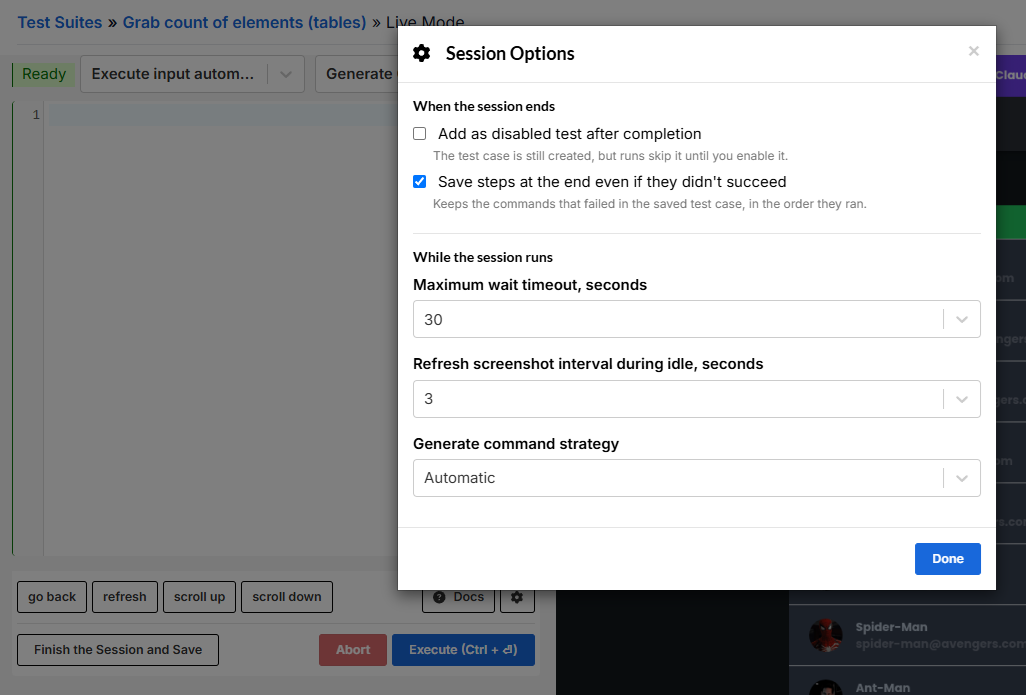Click the Ready status label
Image resolution: width=1026 pixels, height=695 pixels.
point(44,74)
